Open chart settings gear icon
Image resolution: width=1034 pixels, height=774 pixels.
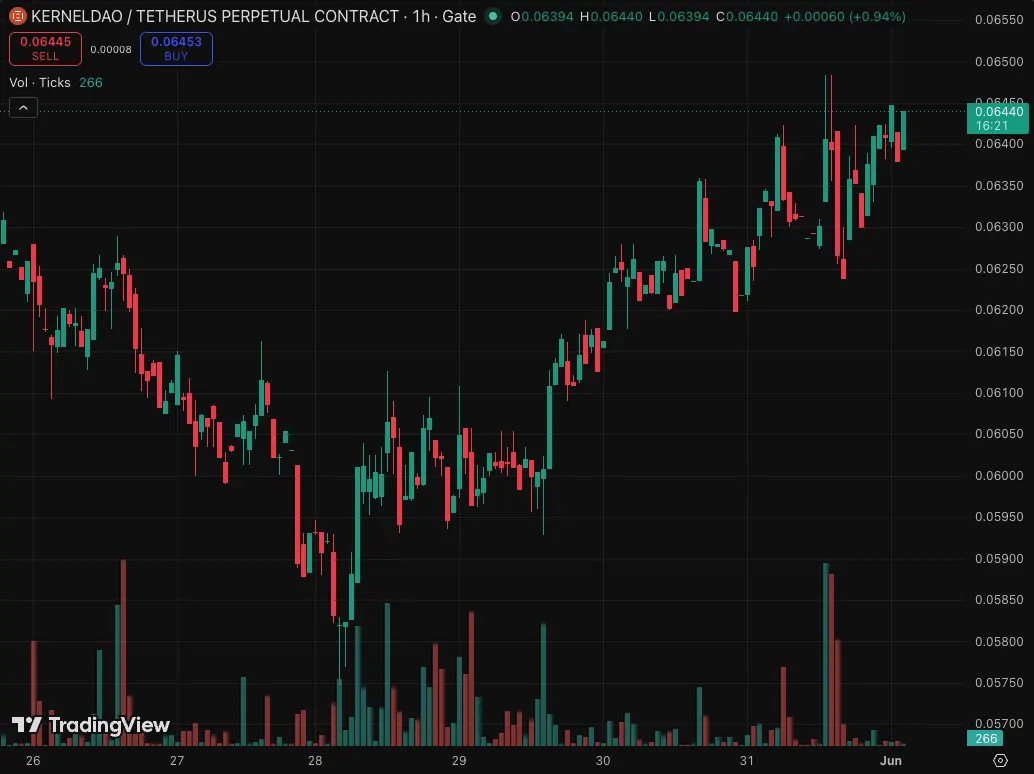coord(1000,760)
